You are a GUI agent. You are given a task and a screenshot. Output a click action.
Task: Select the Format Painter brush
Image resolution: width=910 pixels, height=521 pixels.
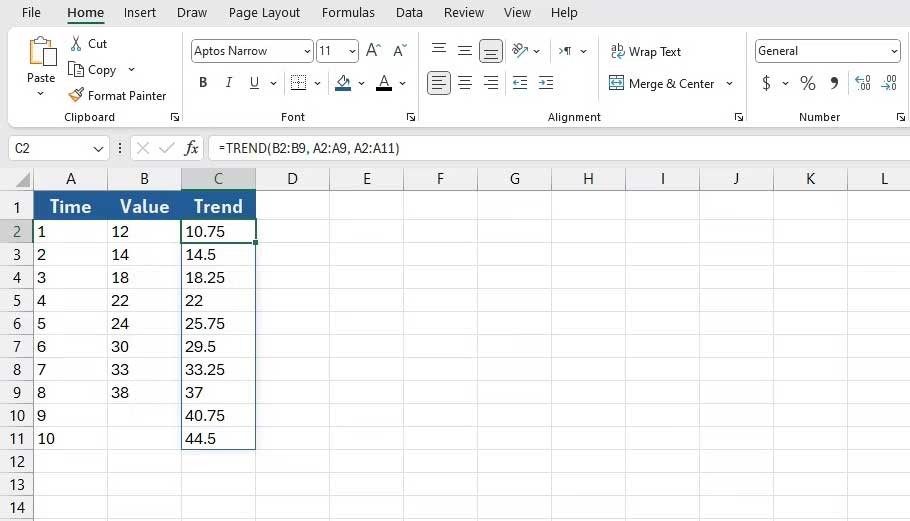(x=77, y=96)
